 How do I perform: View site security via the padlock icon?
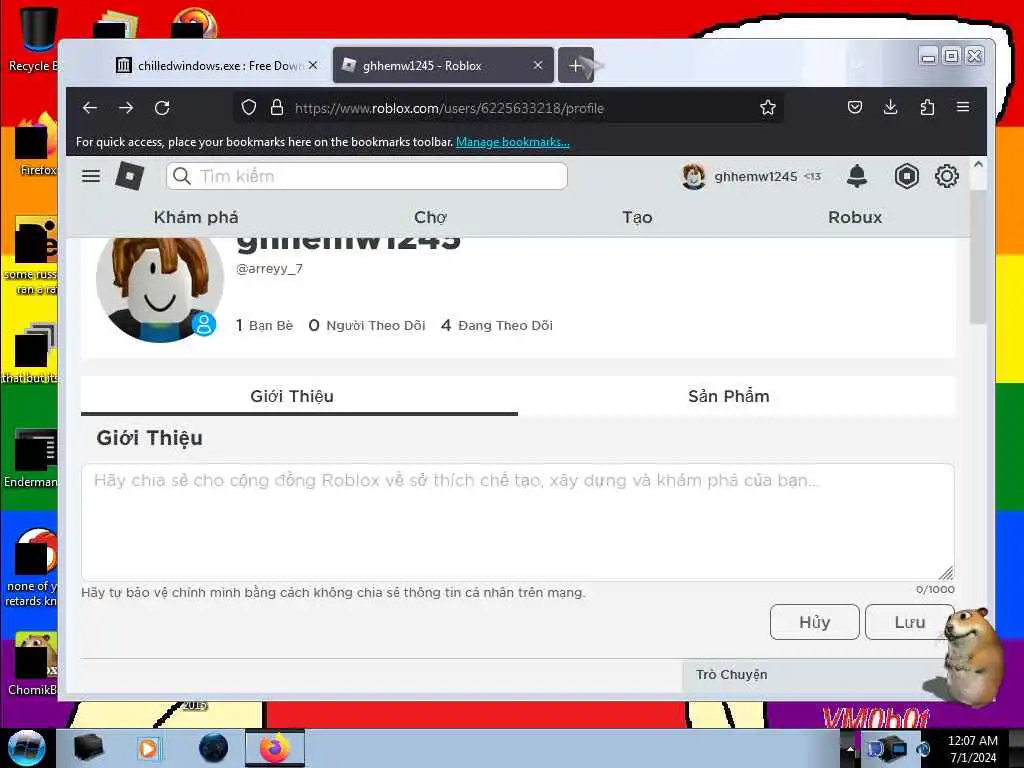point(277,108)
